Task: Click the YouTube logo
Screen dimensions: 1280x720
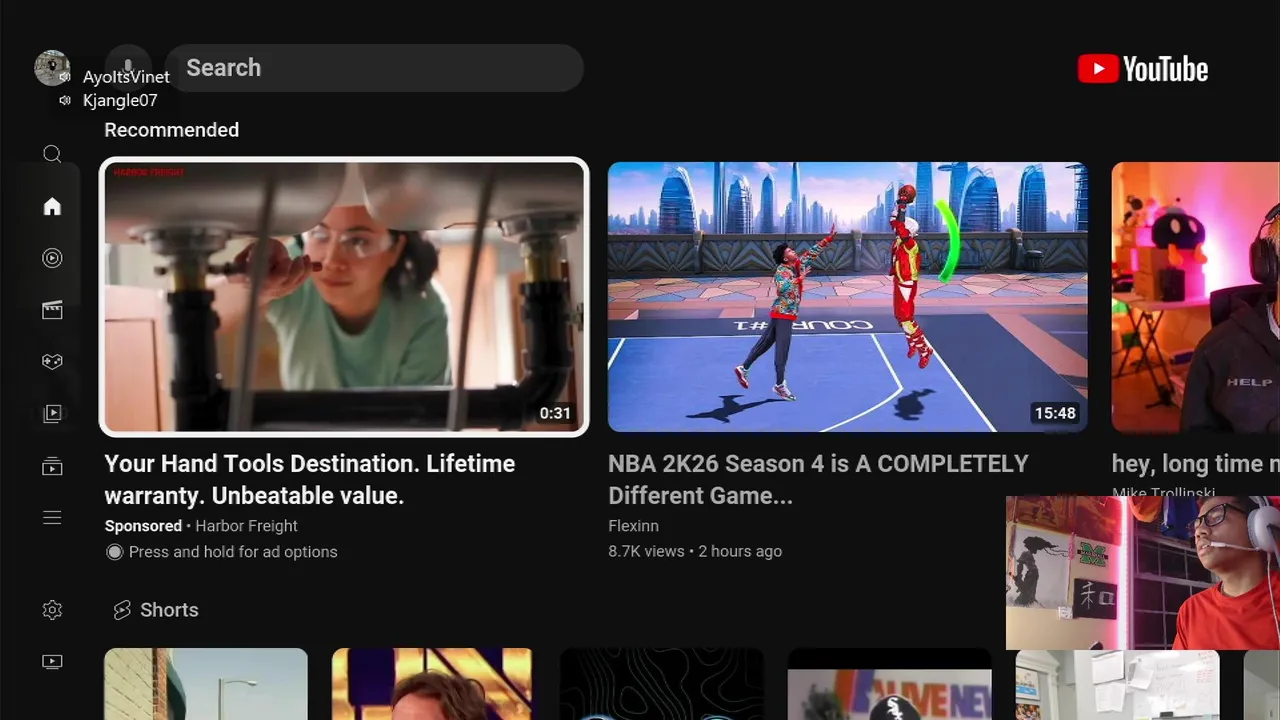Action: [x=1143, y=69]
